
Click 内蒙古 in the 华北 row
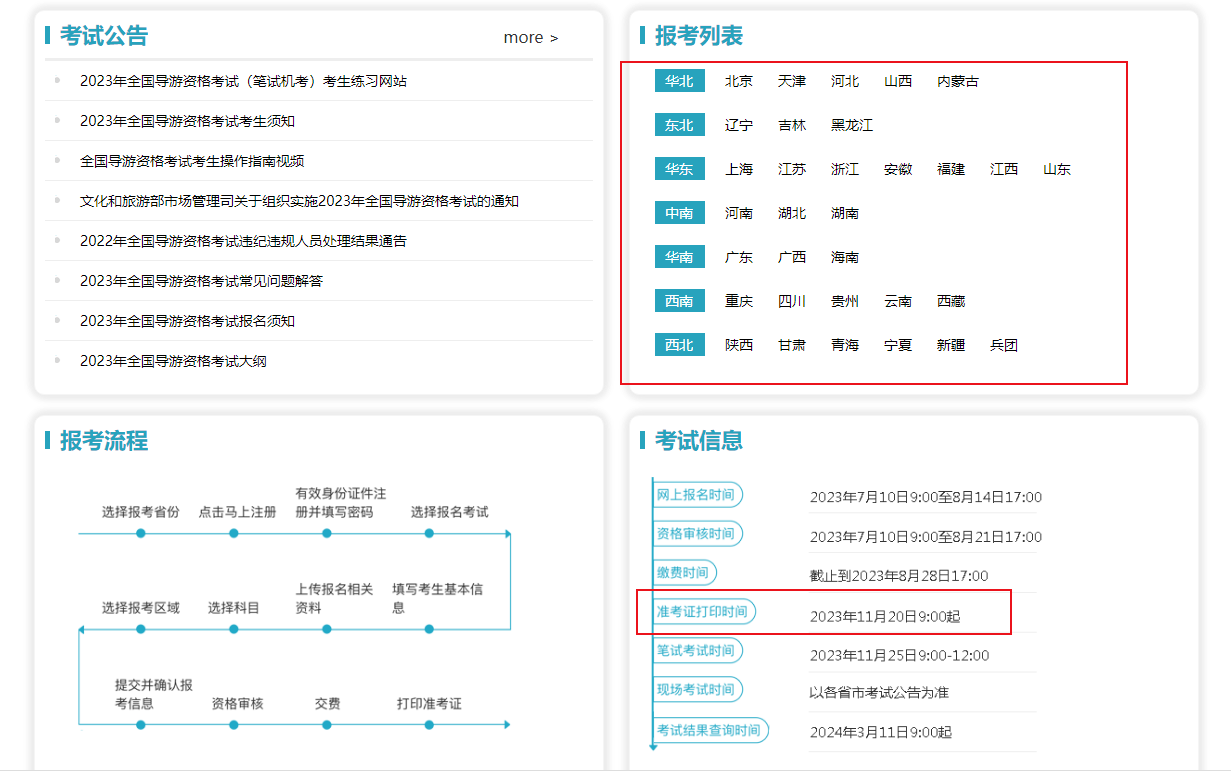pos(957,81)
